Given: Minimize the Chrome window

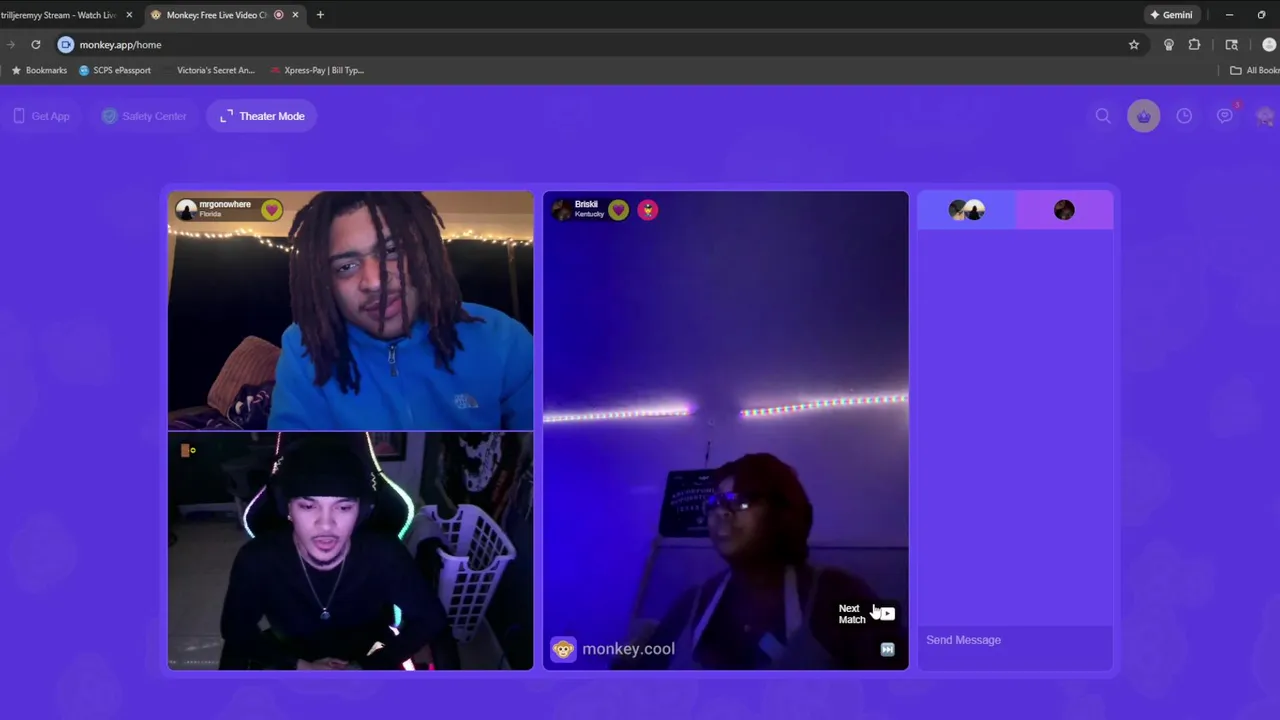Looking at the screenshot, I should click(x=1229, y=15).
